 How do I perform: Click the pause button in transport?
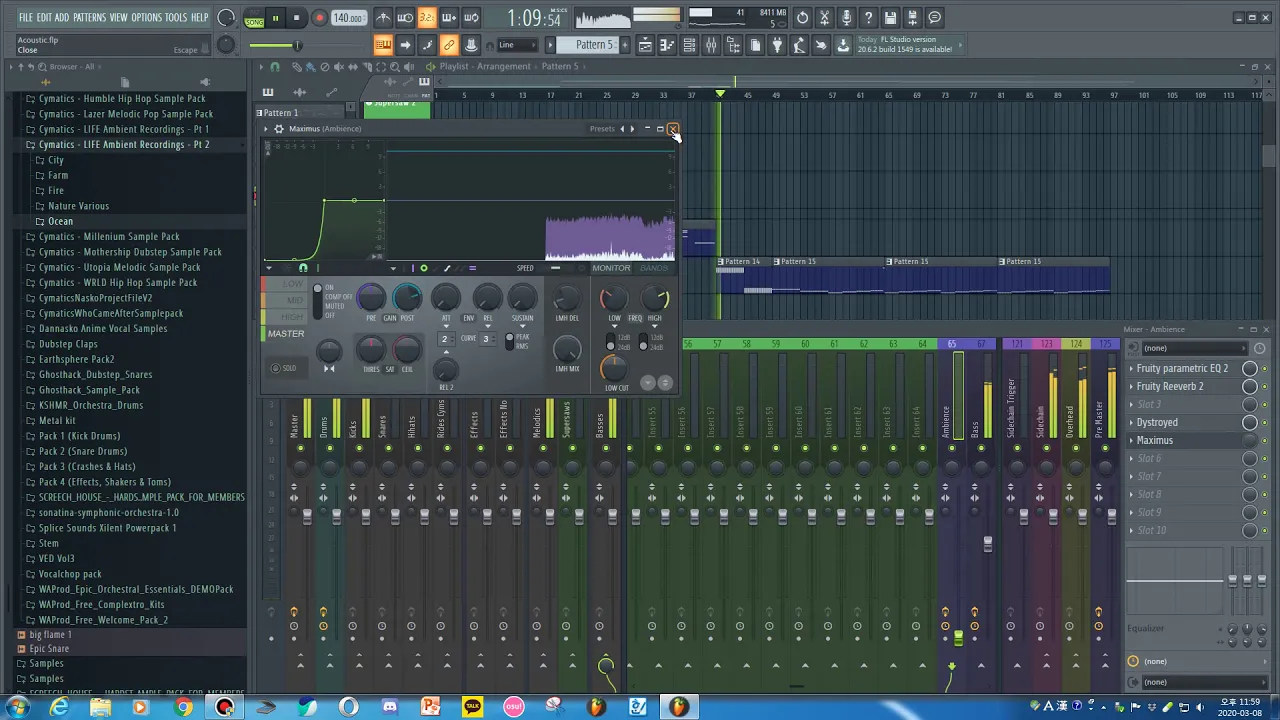275,18
